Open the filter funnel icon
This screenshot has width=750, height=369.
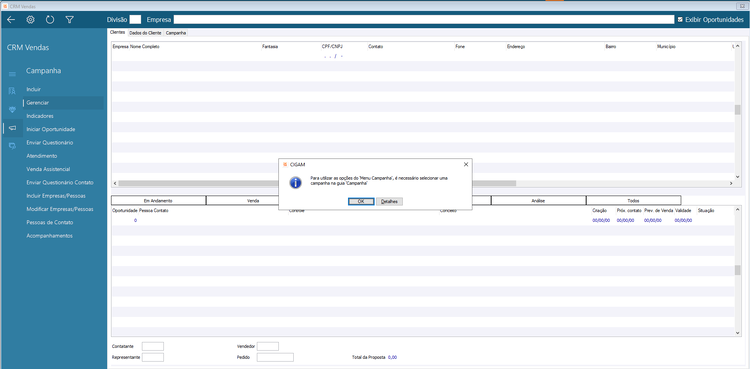(x=69, y=20)
